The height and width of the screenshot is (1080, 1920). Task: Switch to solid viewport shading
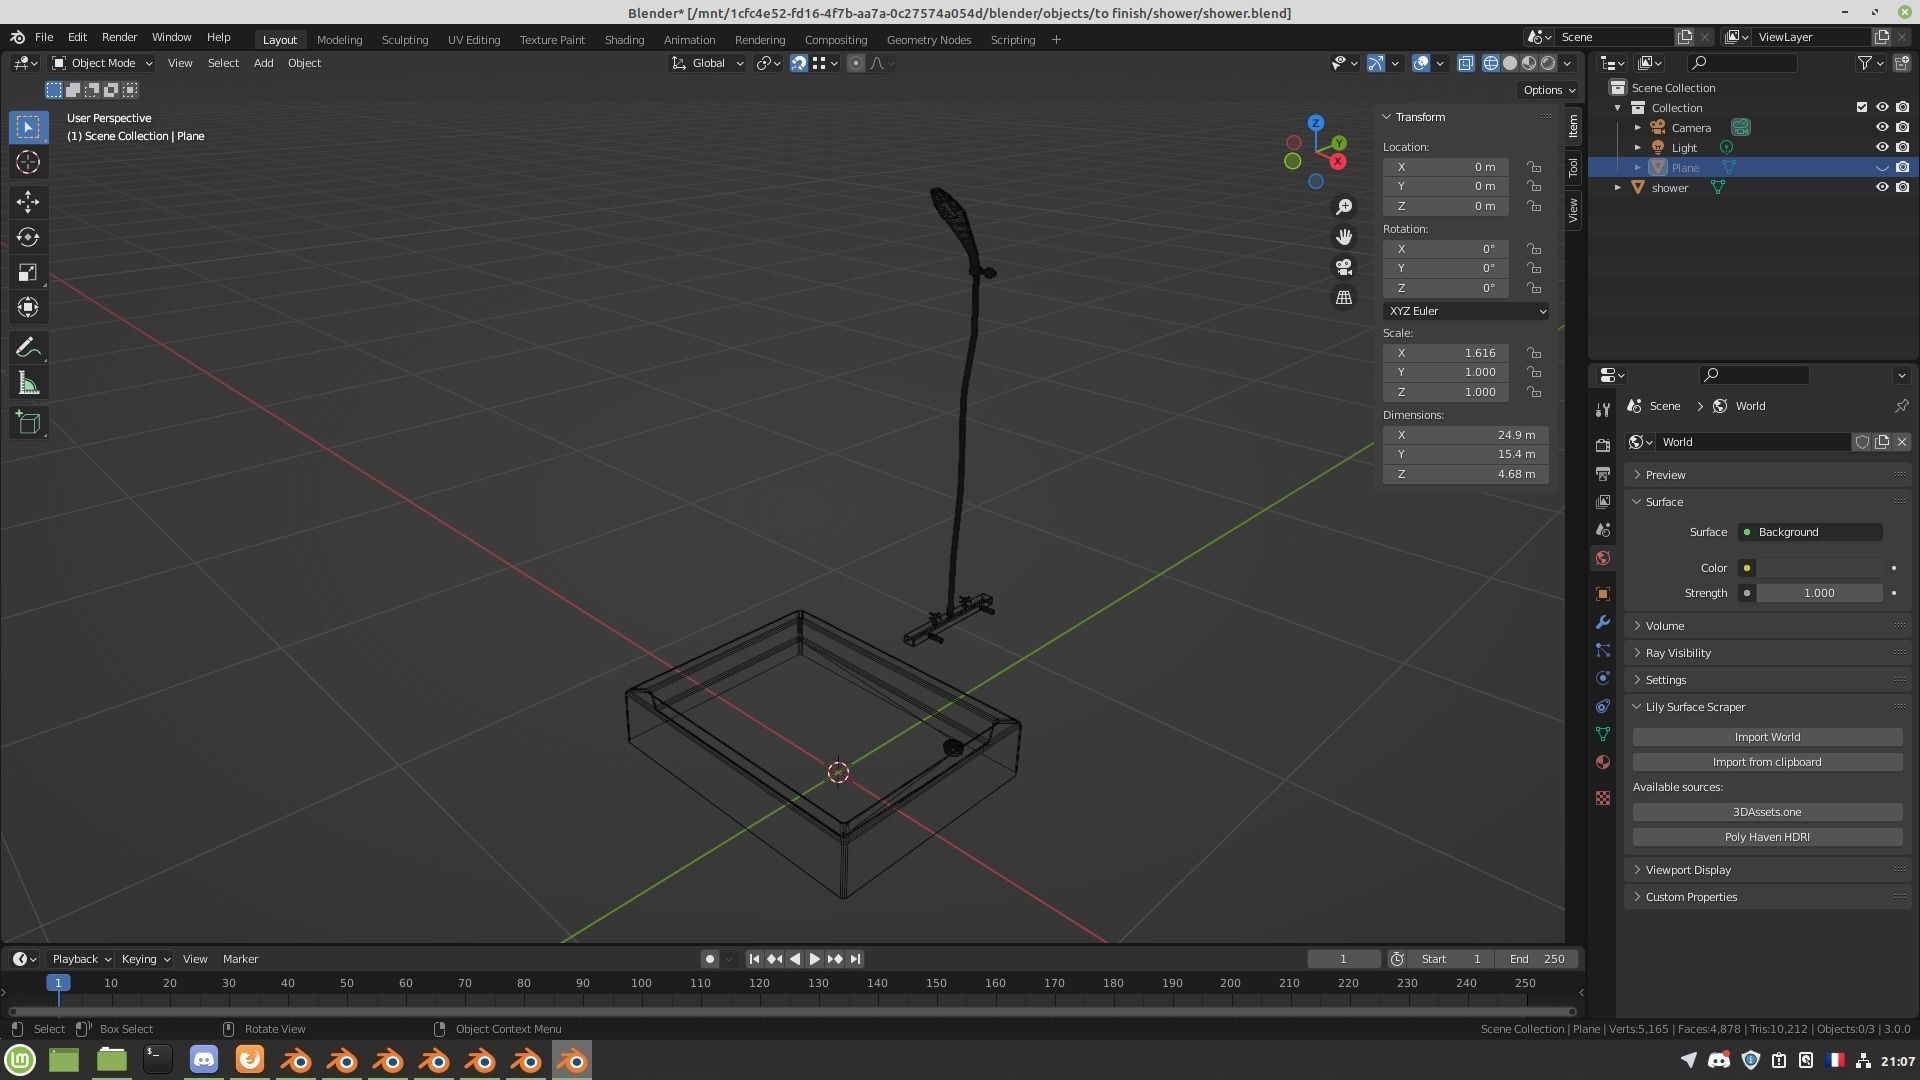click(x=1510, y=63)
